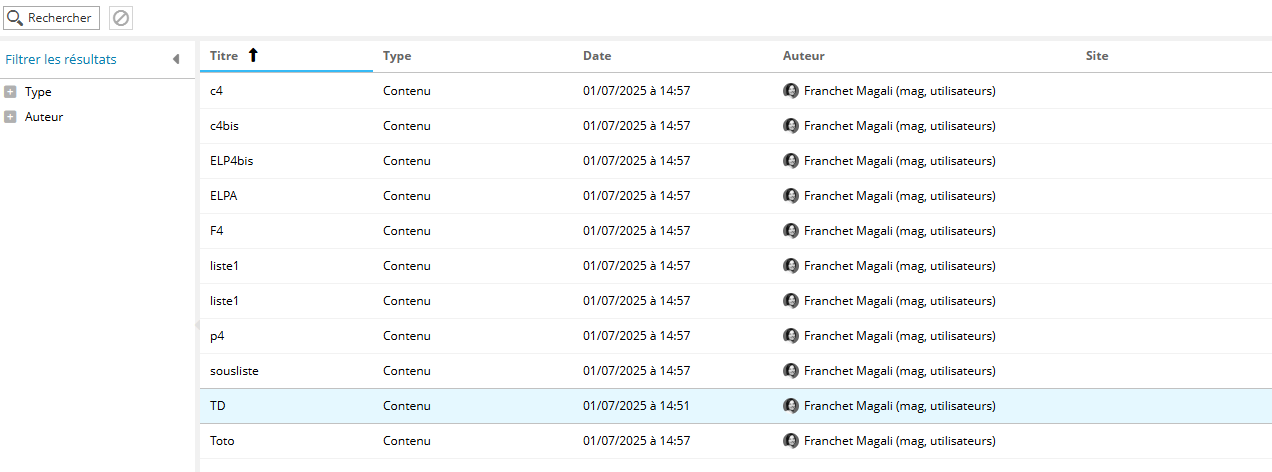Click the cancel search icon beside Rechercher
Screen dimensions: 1272x472
coord(121,18)
